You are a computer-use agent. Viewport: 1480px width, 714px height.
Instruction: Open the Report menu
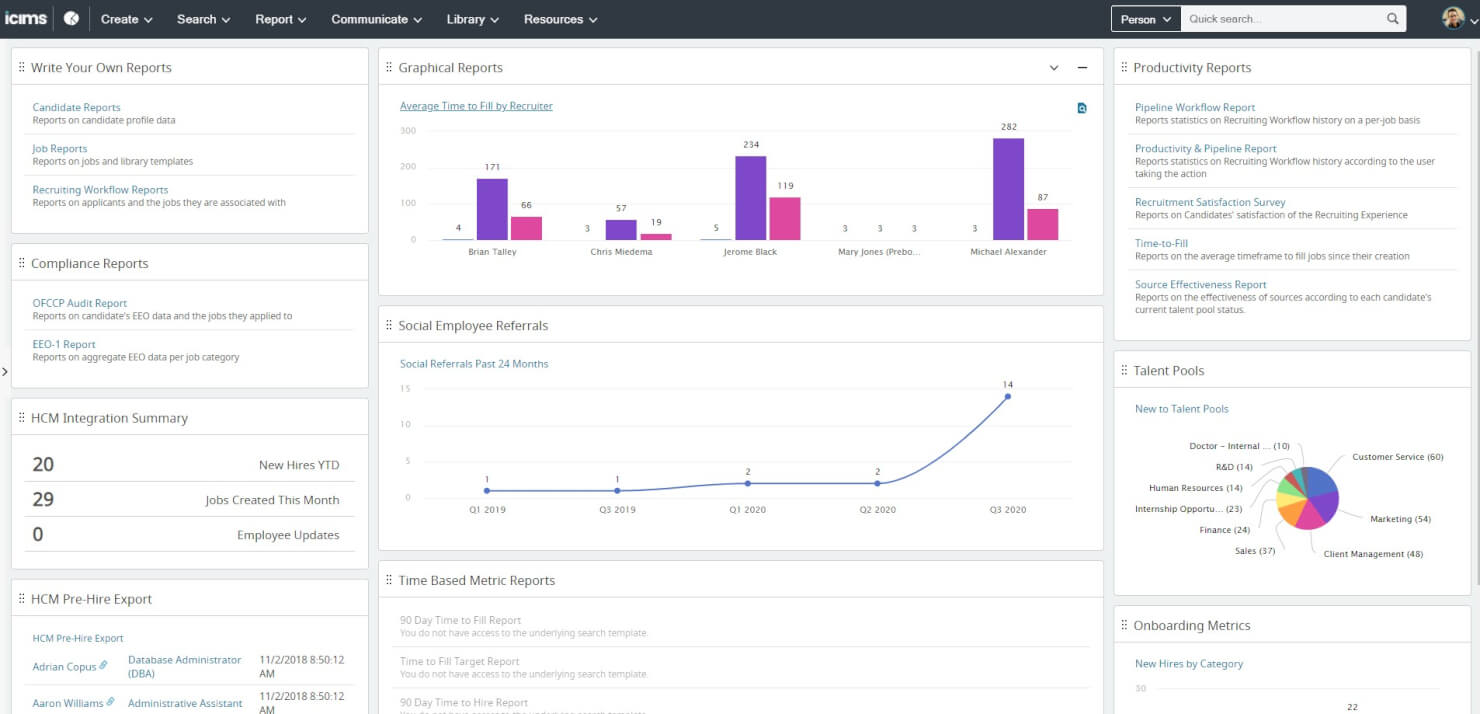(280, 19)
